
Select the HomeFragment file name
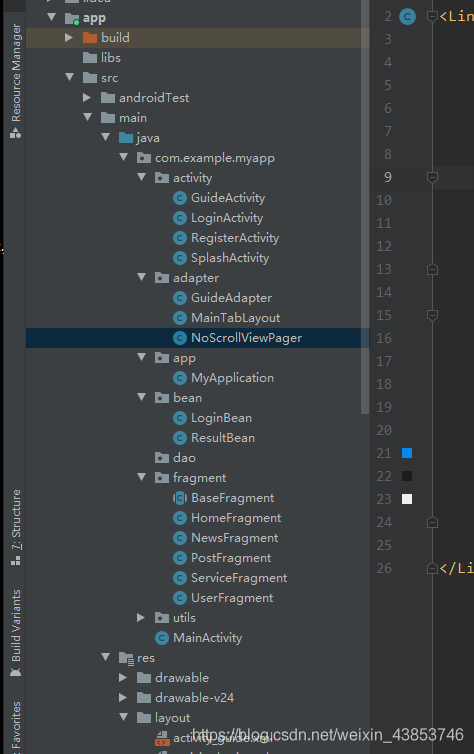coord(236,518)
